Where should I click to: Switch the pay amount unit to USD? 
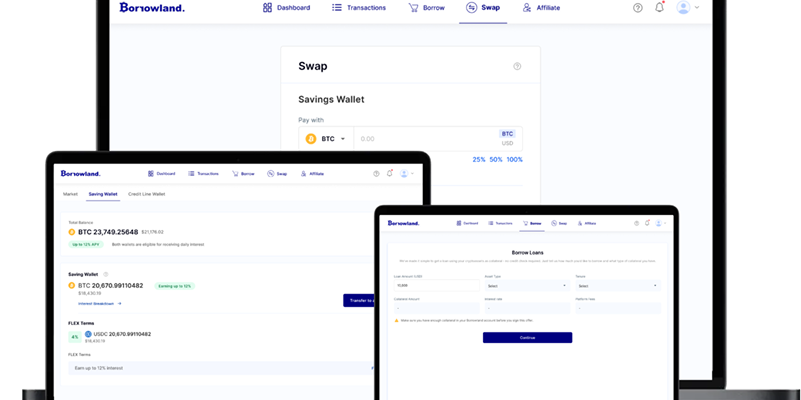[x=507, y=143]
